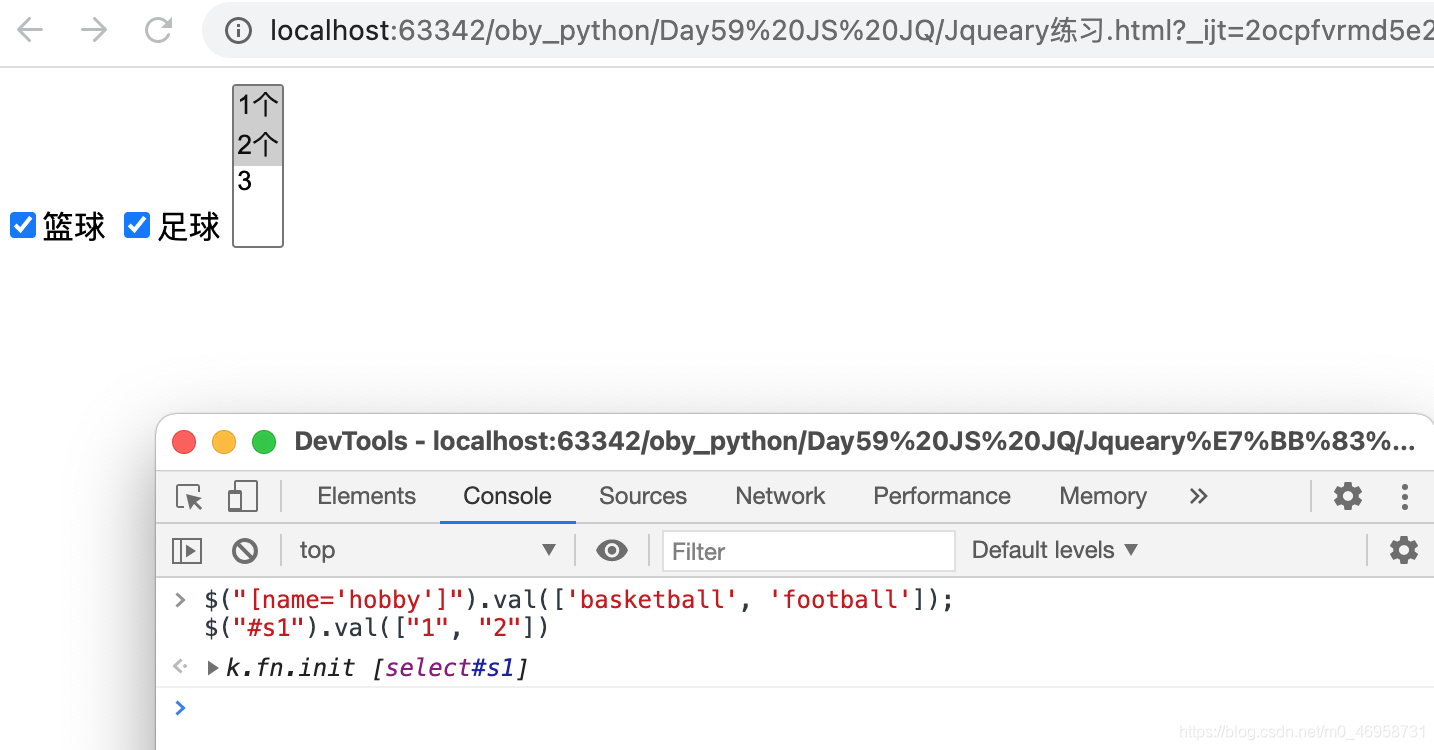The image size is (1434, 750).
Task: Create a live expression with eye icon
Action: tap(612, 550)
